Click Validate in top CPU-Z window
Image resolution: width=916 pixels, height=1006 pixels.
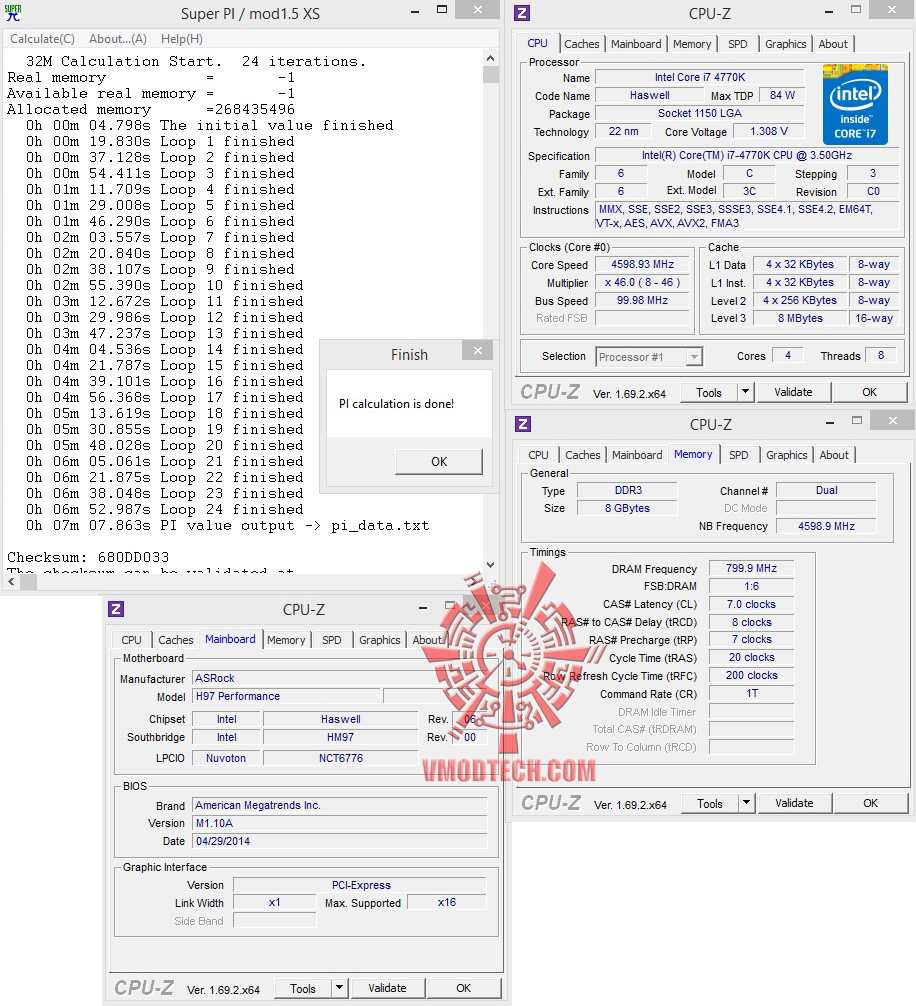[x=793, y=393]
